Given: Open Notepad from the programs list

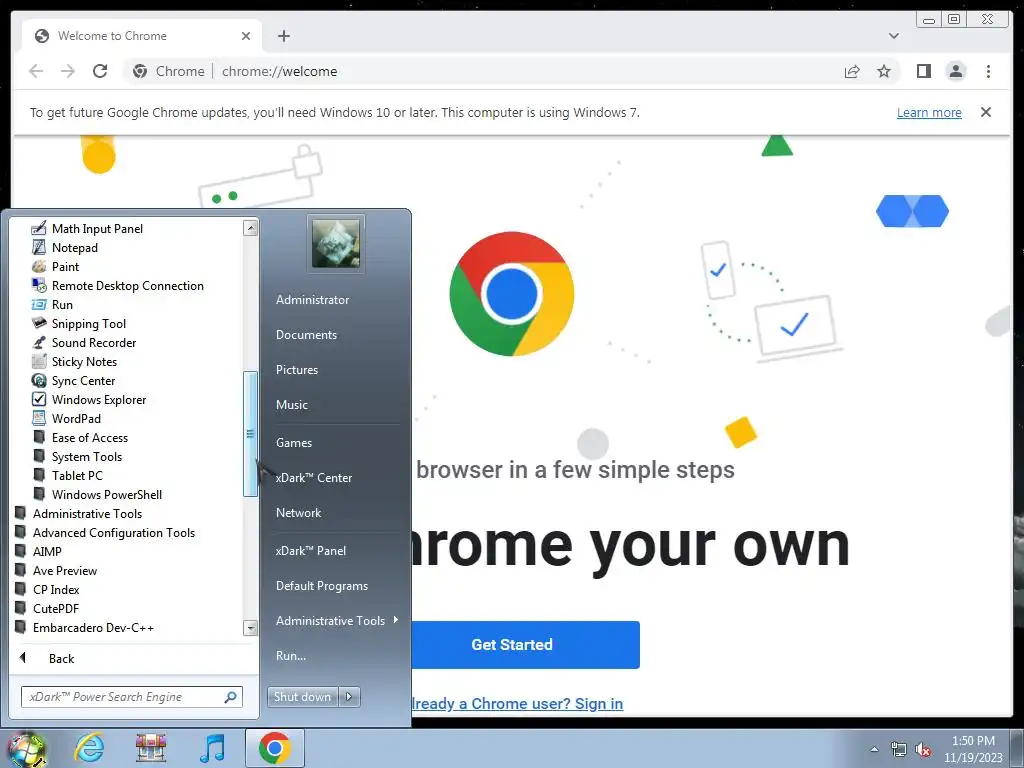Looking at the screenshot, I should (x=74, y=248).
